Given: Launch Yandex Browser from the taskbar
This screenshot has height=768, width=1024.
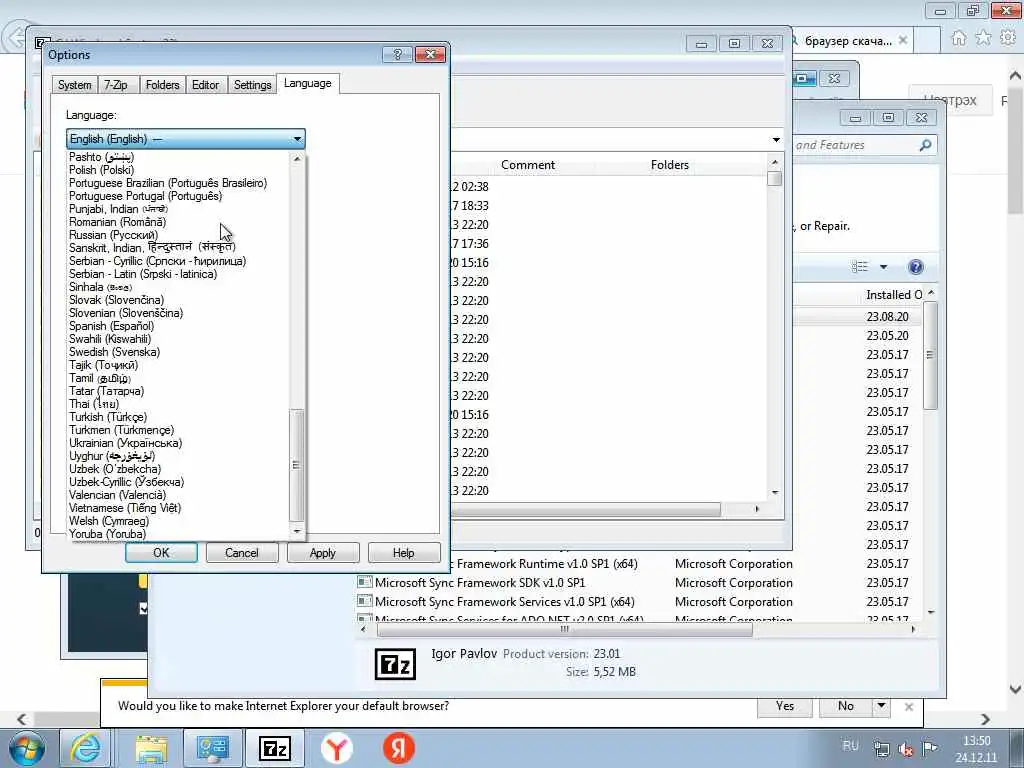Looking at the screenshot, I should coord(337,748).
